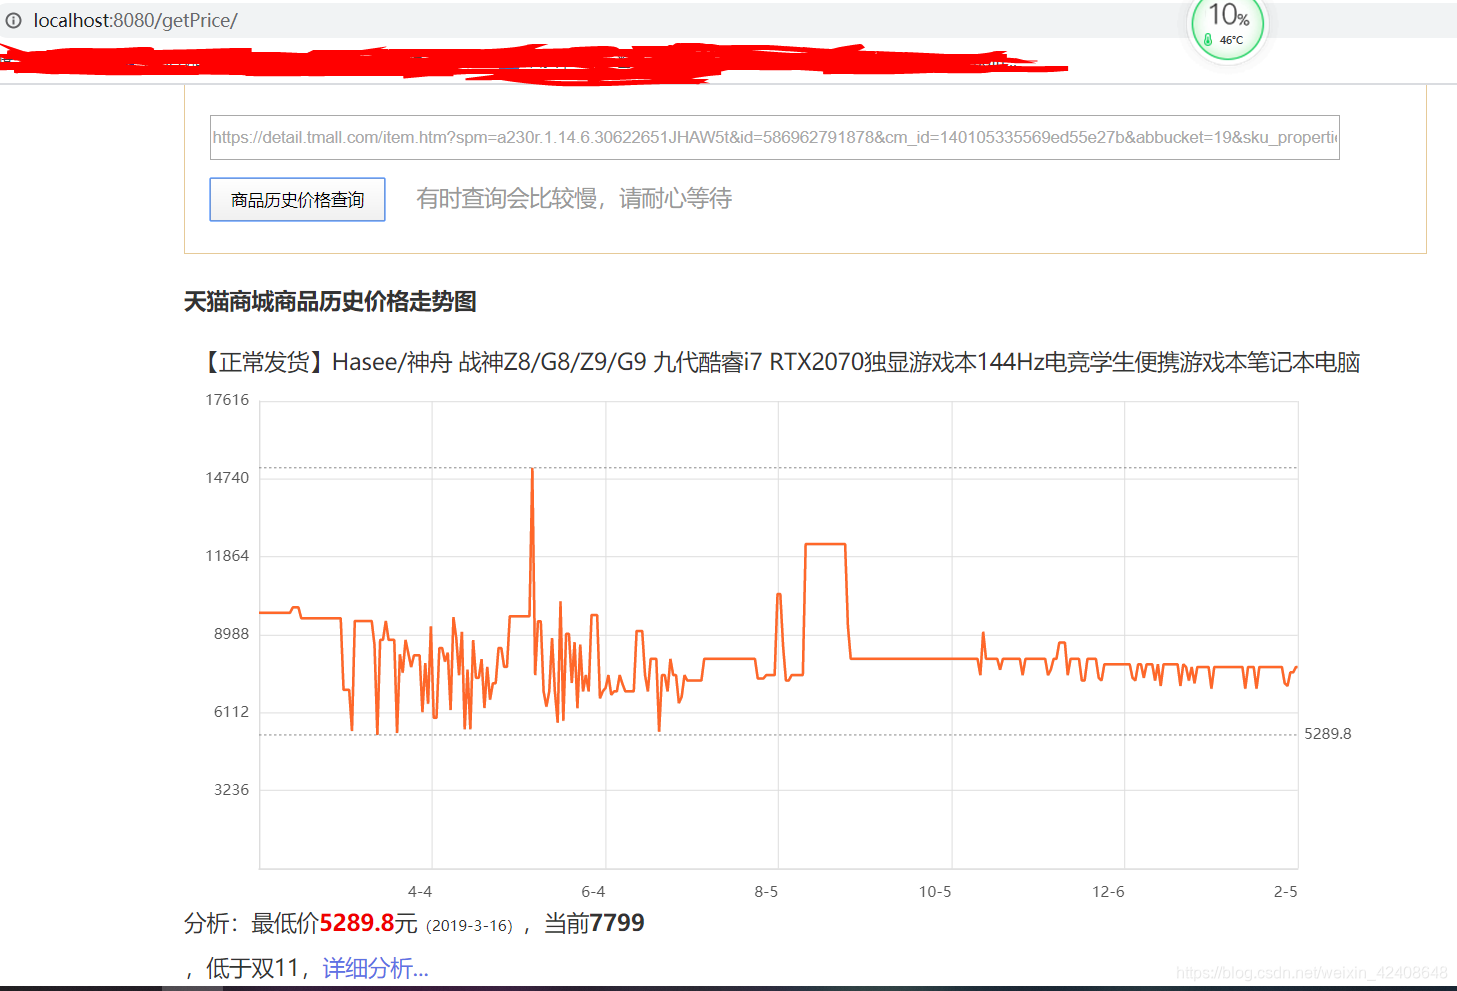1457x991 pixels.
Task: Click the 天猫商城商品历史价格走势图 heading
Action: point(330,301)
